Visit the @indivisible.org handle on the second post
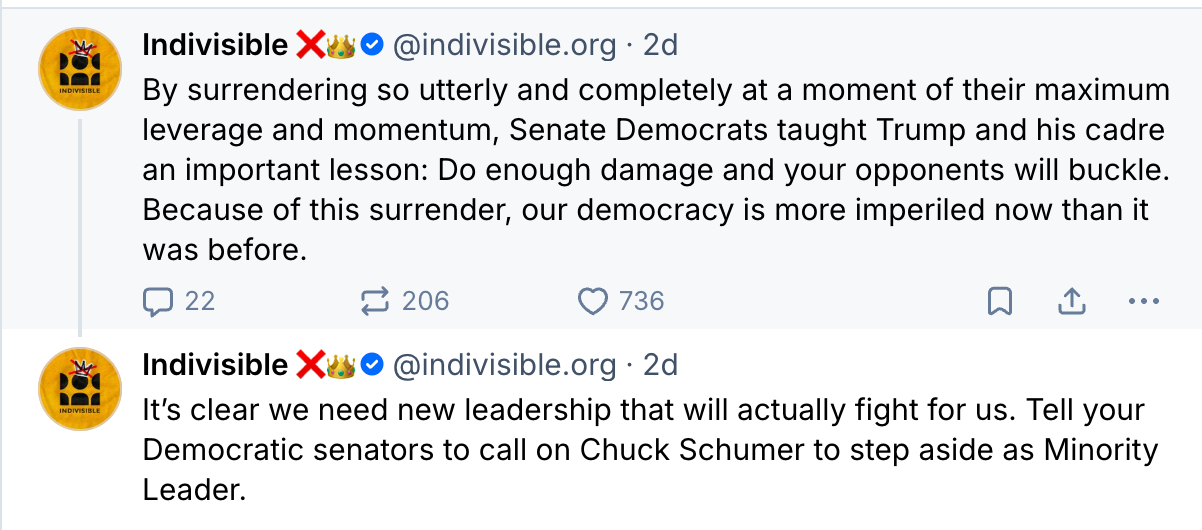The height and width of the screenshot is (530, 1202). pyautogui.click(x=504, y=366)
